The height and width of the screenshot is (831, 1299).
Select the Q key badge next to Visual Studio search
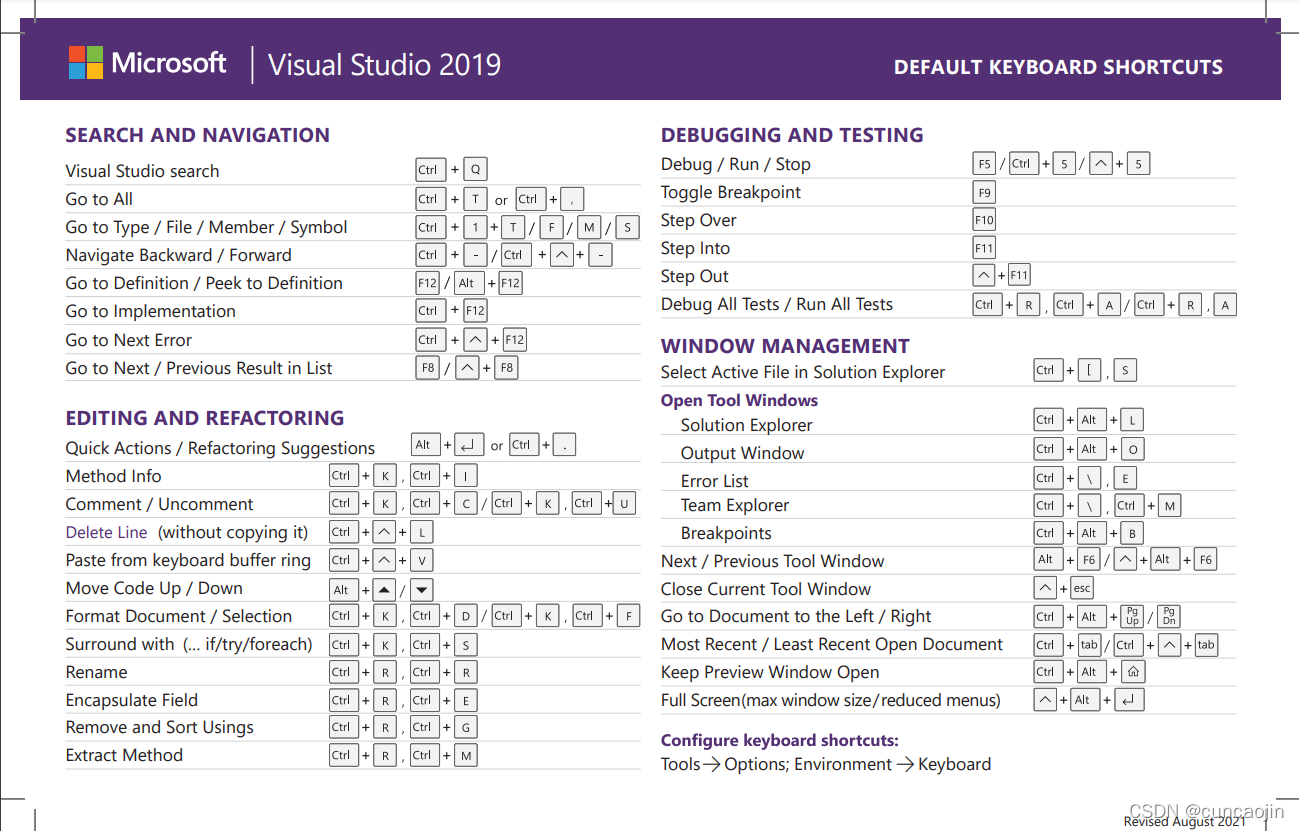click(475, 169)
